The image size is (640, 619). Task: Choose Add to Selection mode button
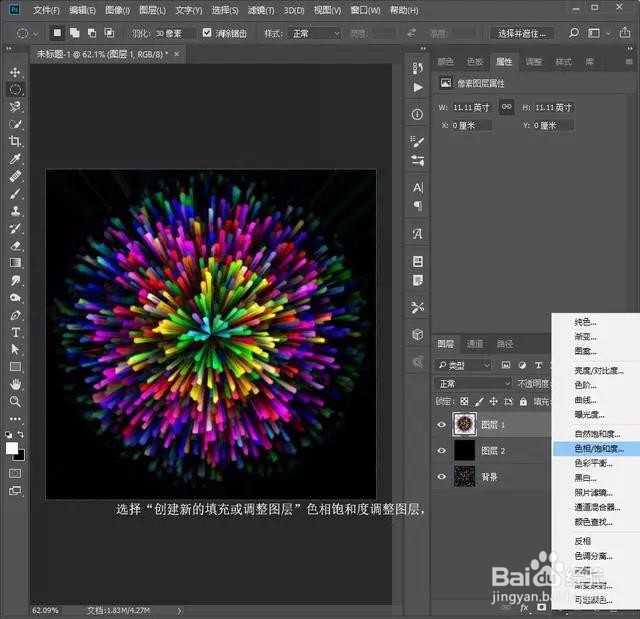(74, 33)
